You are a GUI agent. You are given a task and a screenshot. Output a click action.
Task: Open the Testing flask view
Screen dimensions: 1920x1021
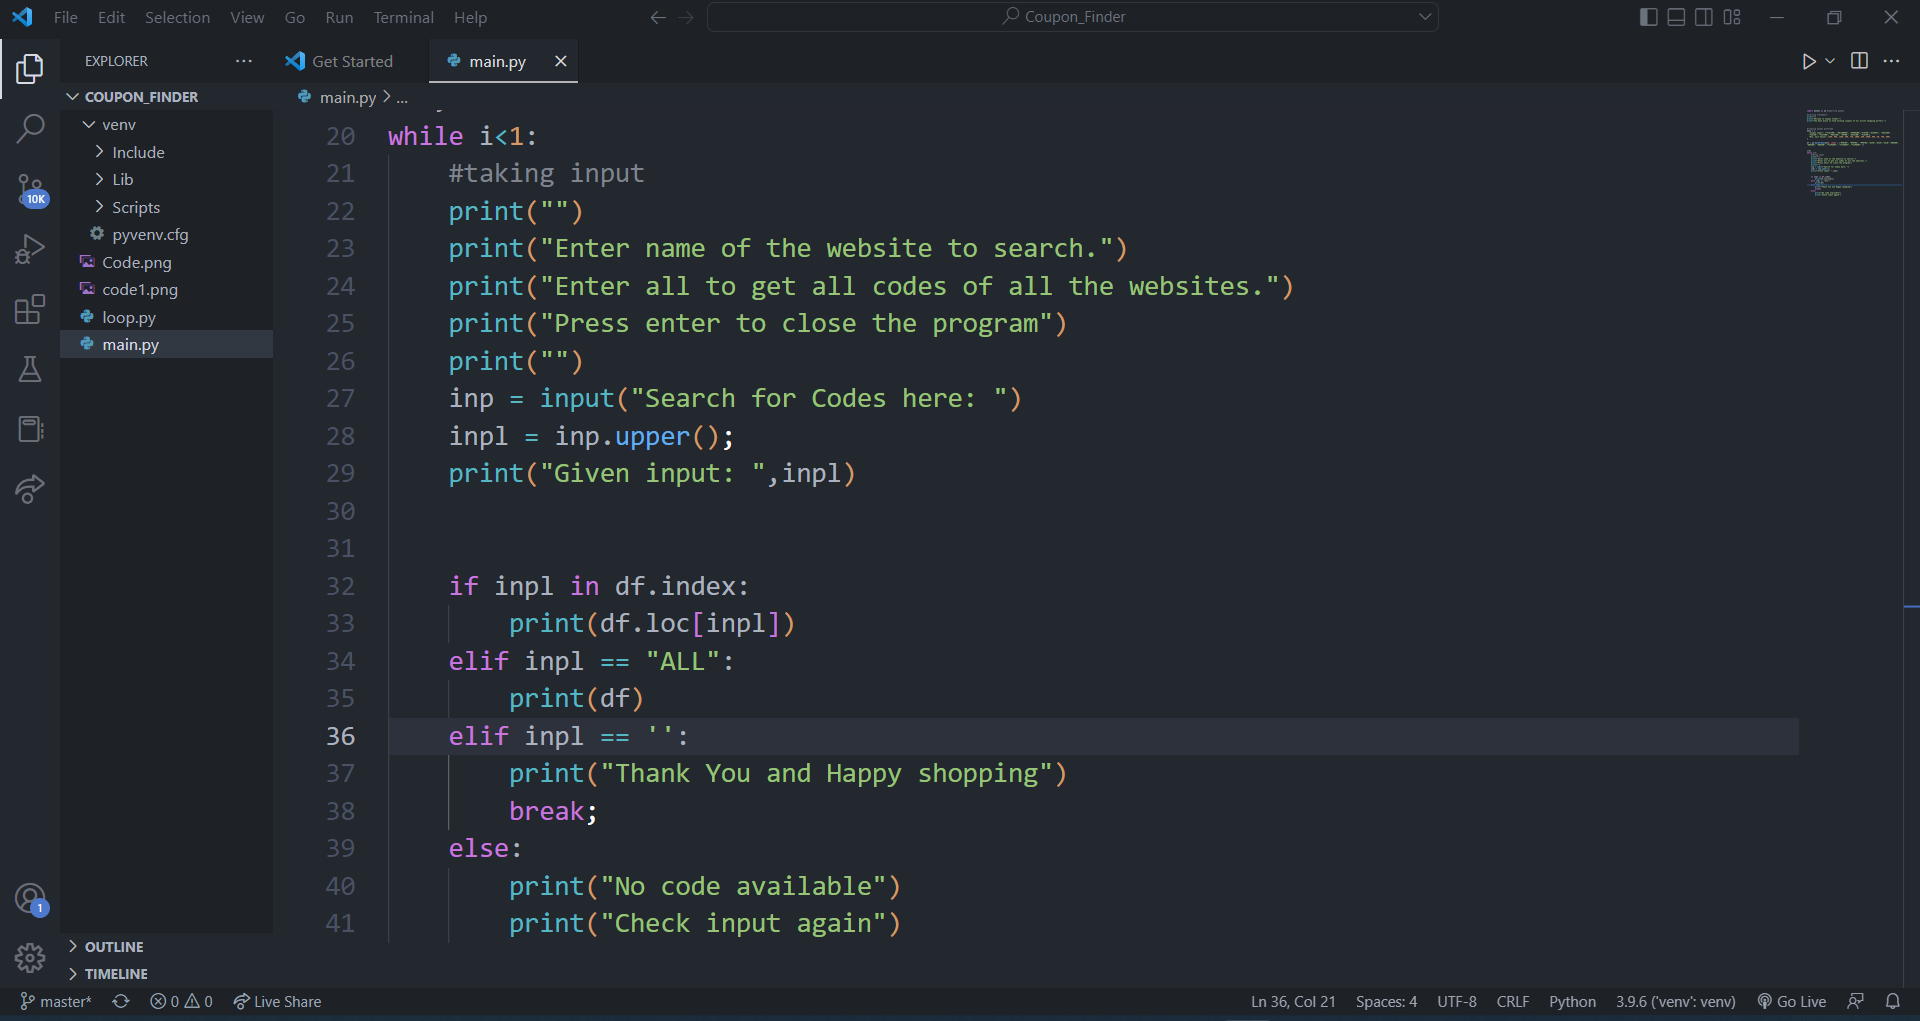click(30, 369)
